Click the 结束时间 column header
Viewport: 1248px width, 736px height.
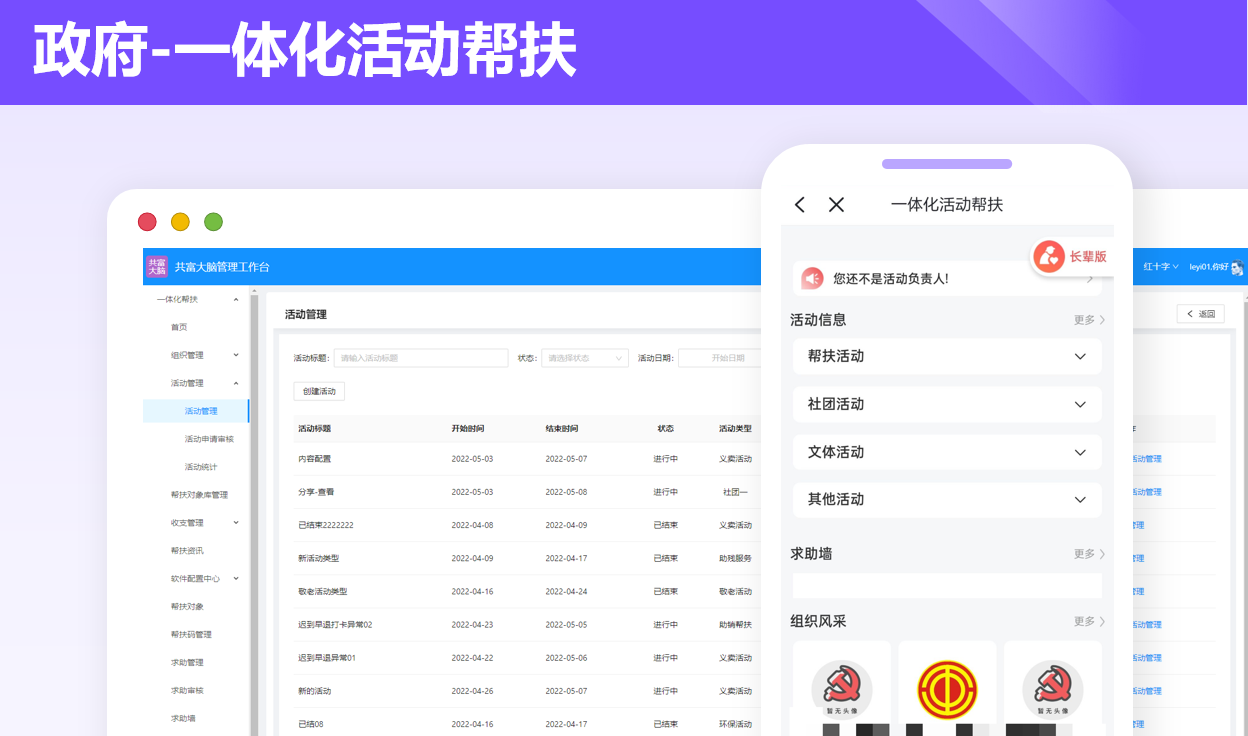(x=562, y=429)
